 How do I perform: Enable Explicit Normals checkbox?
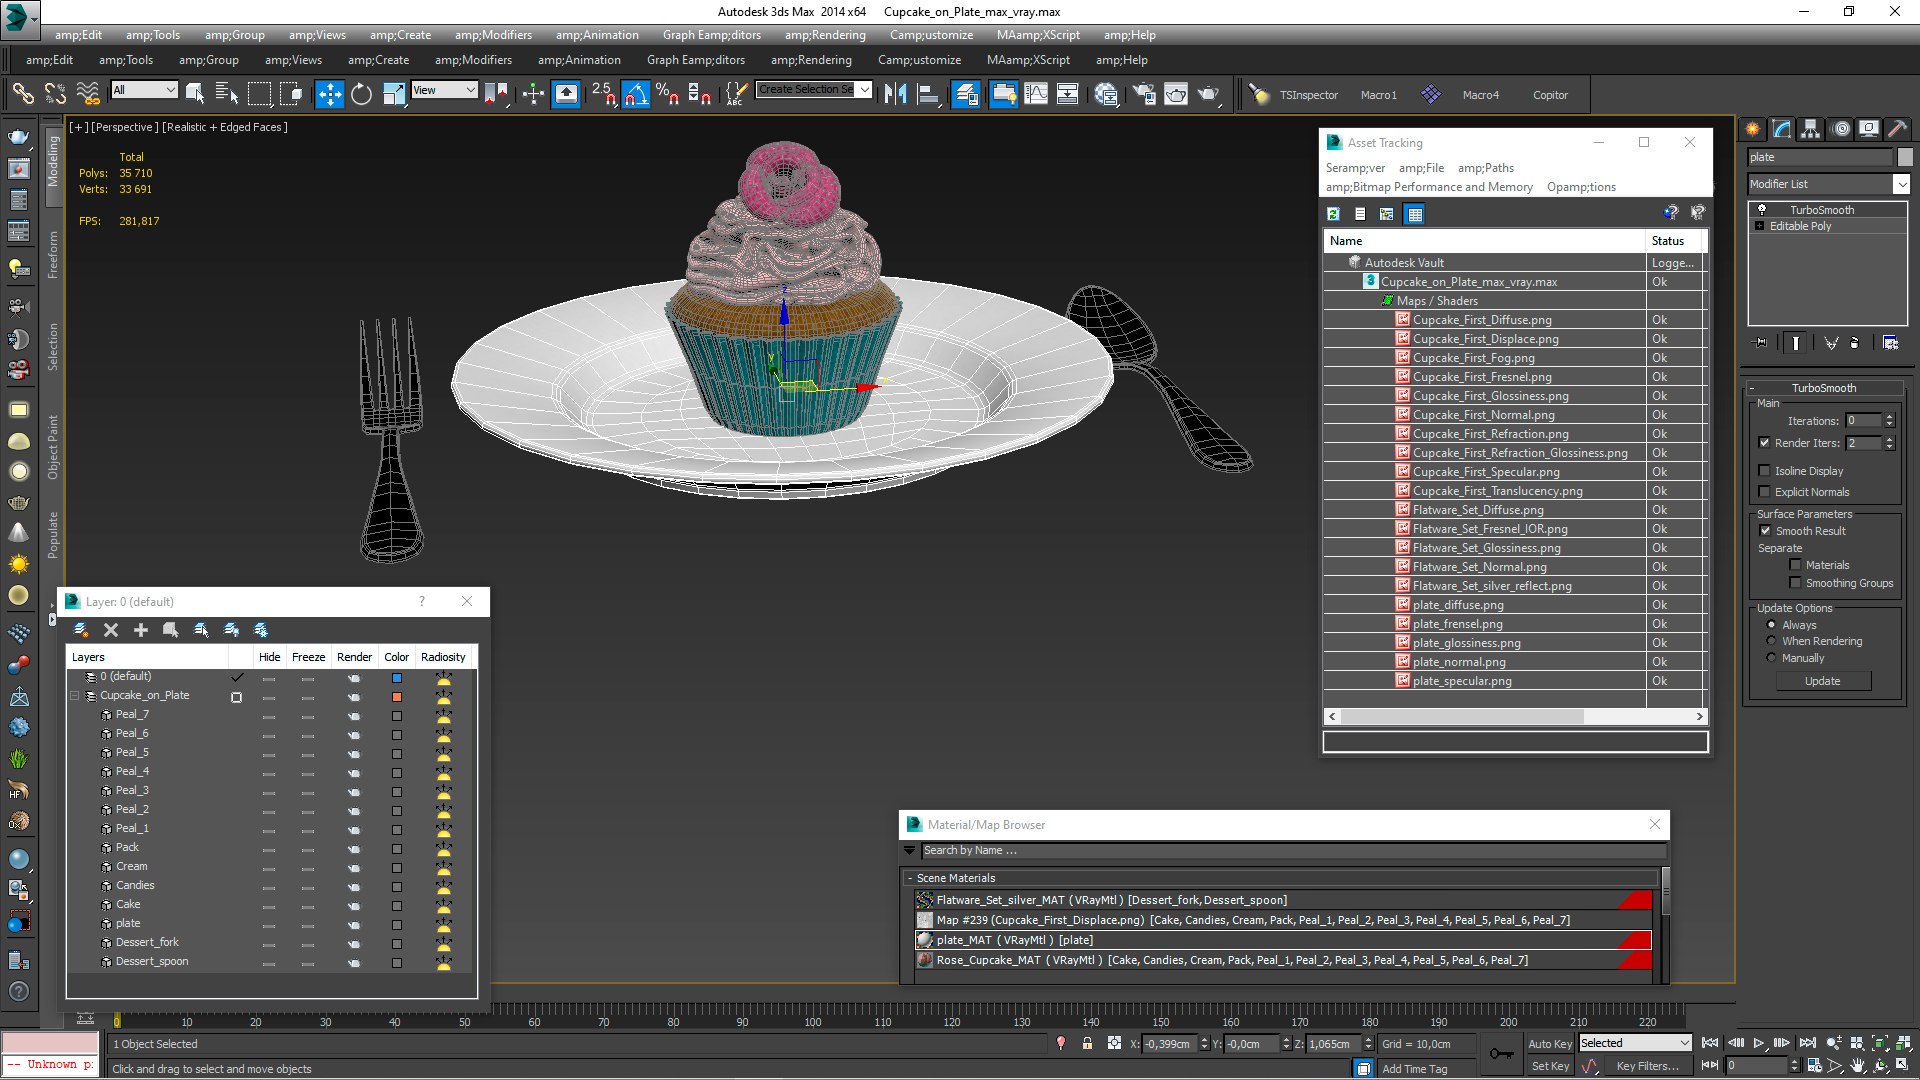(x=1765, y=492)
